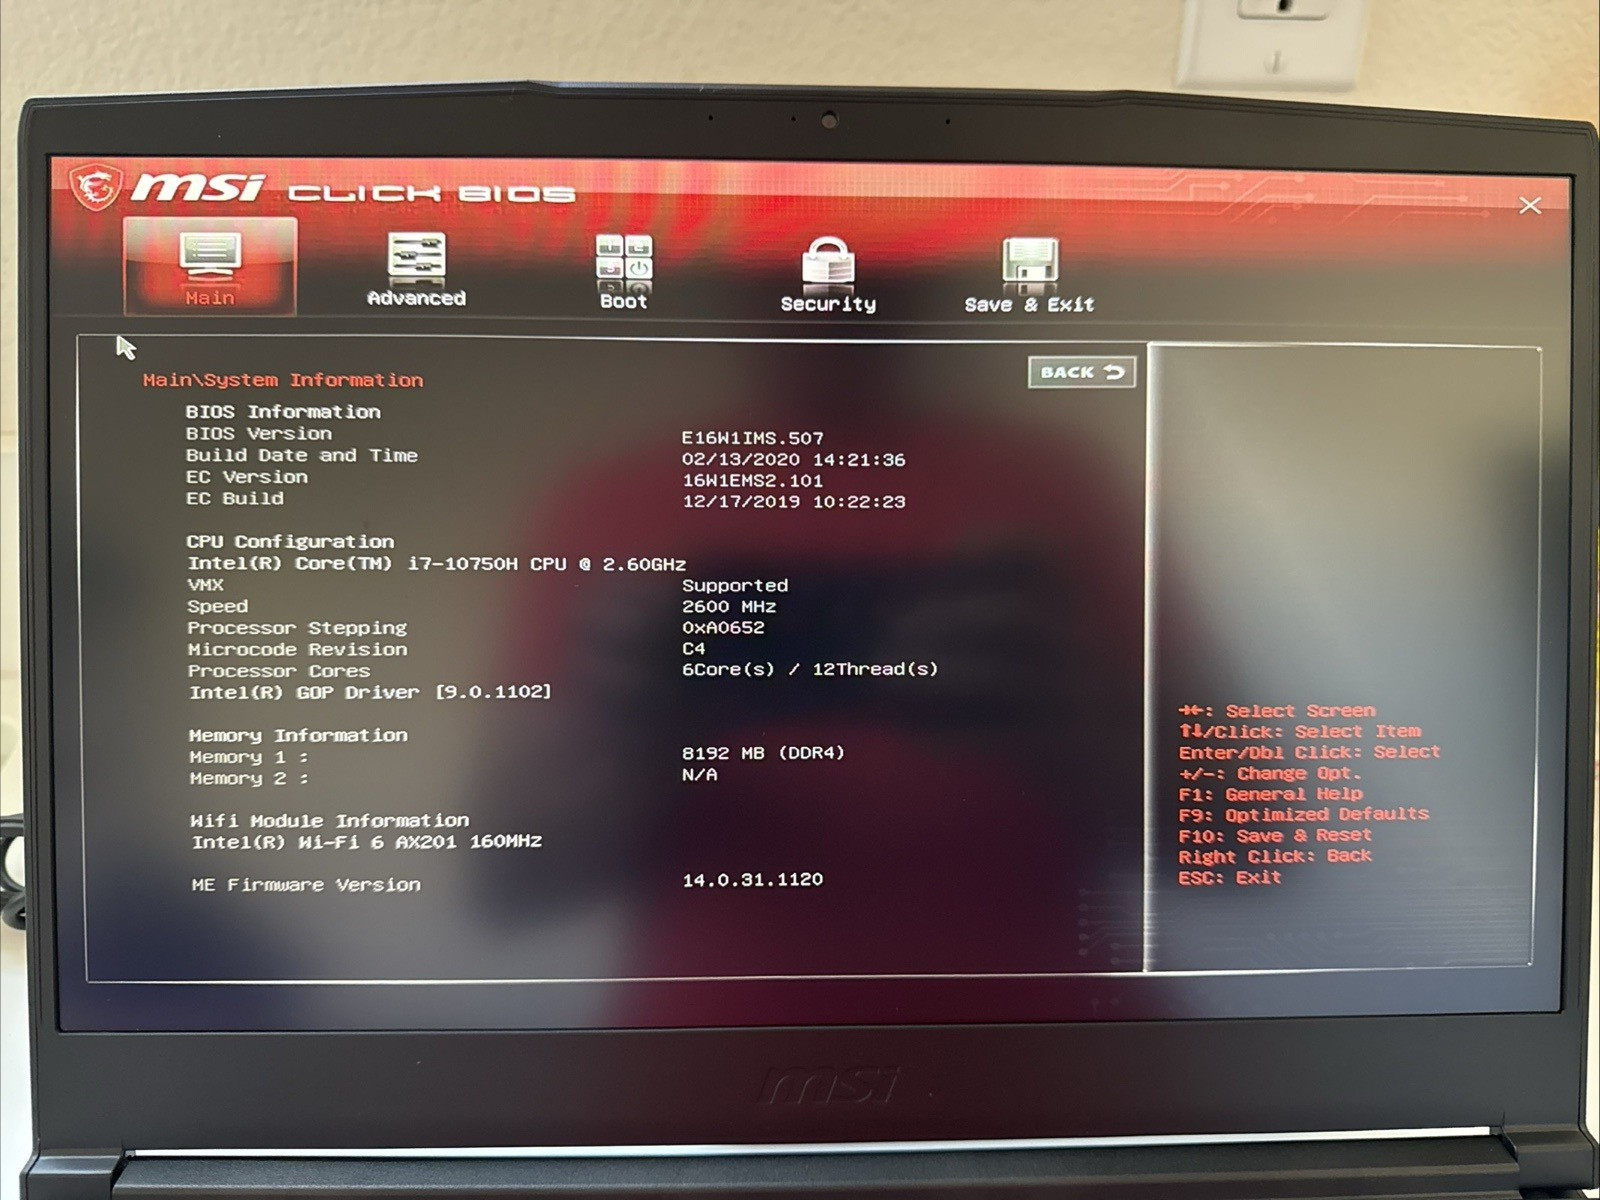Click the Select Item help line
1600x1200 pixels.
point(1300,732)
